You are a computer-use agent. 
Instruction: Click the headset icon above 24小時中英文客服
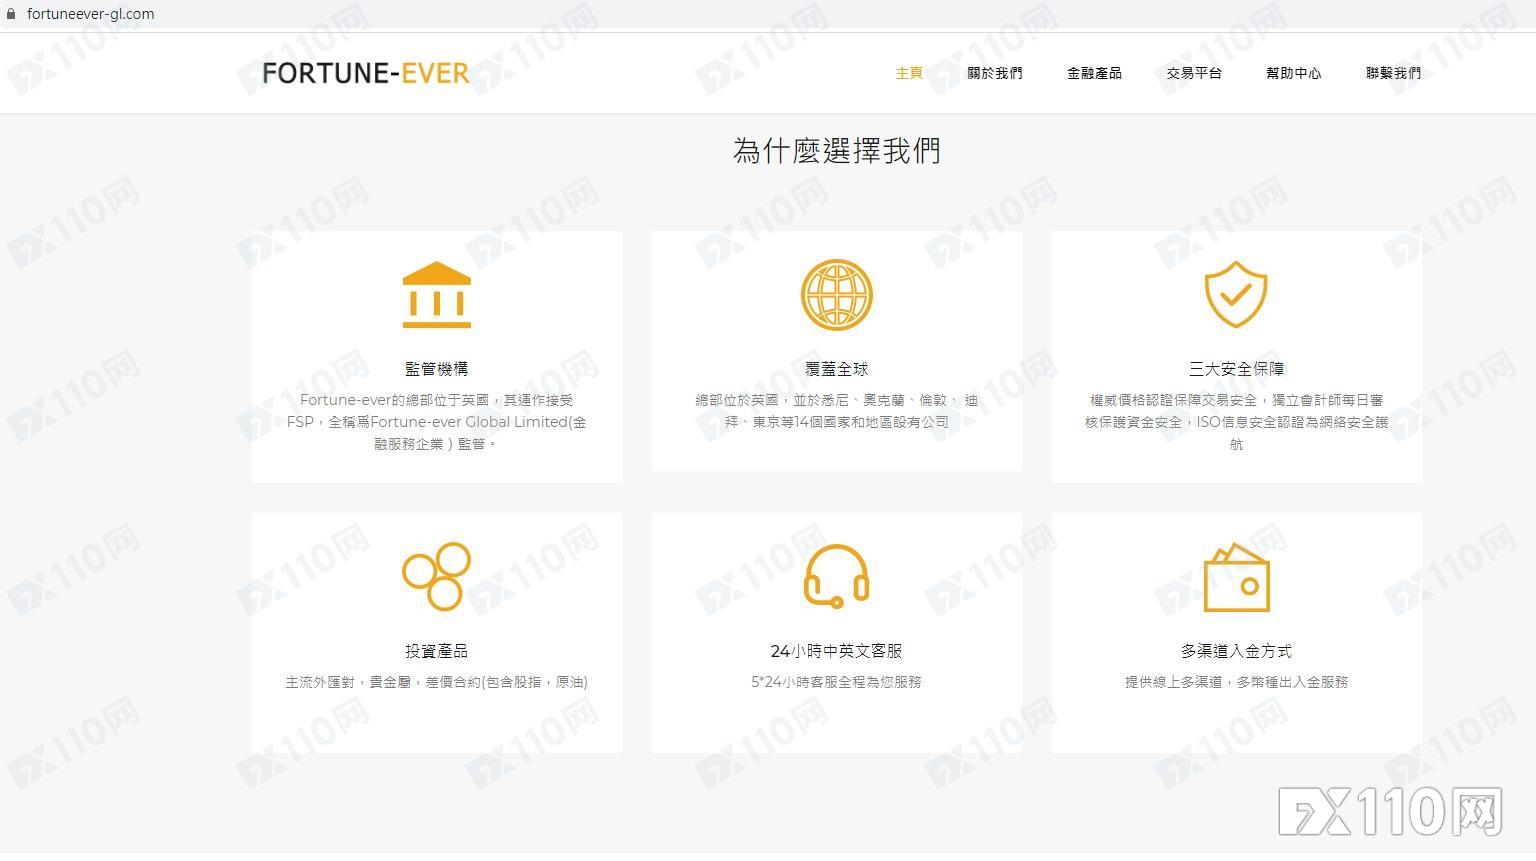pos(837,577)
